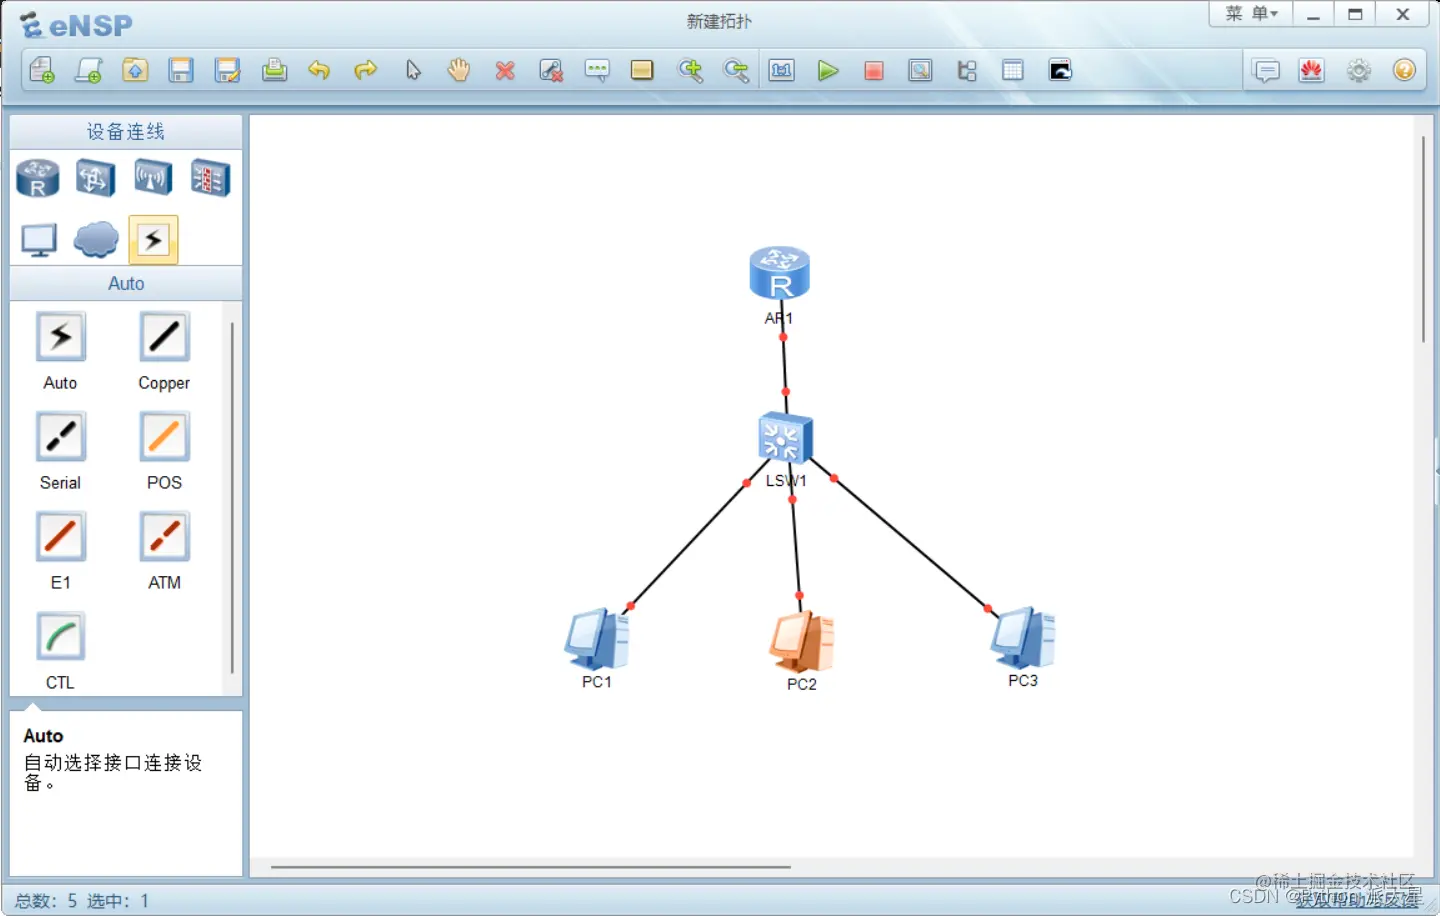Open the 菜单 dropdown menu
The height and width of the screenshot is (916, 1440).
tap(1251, 13)
